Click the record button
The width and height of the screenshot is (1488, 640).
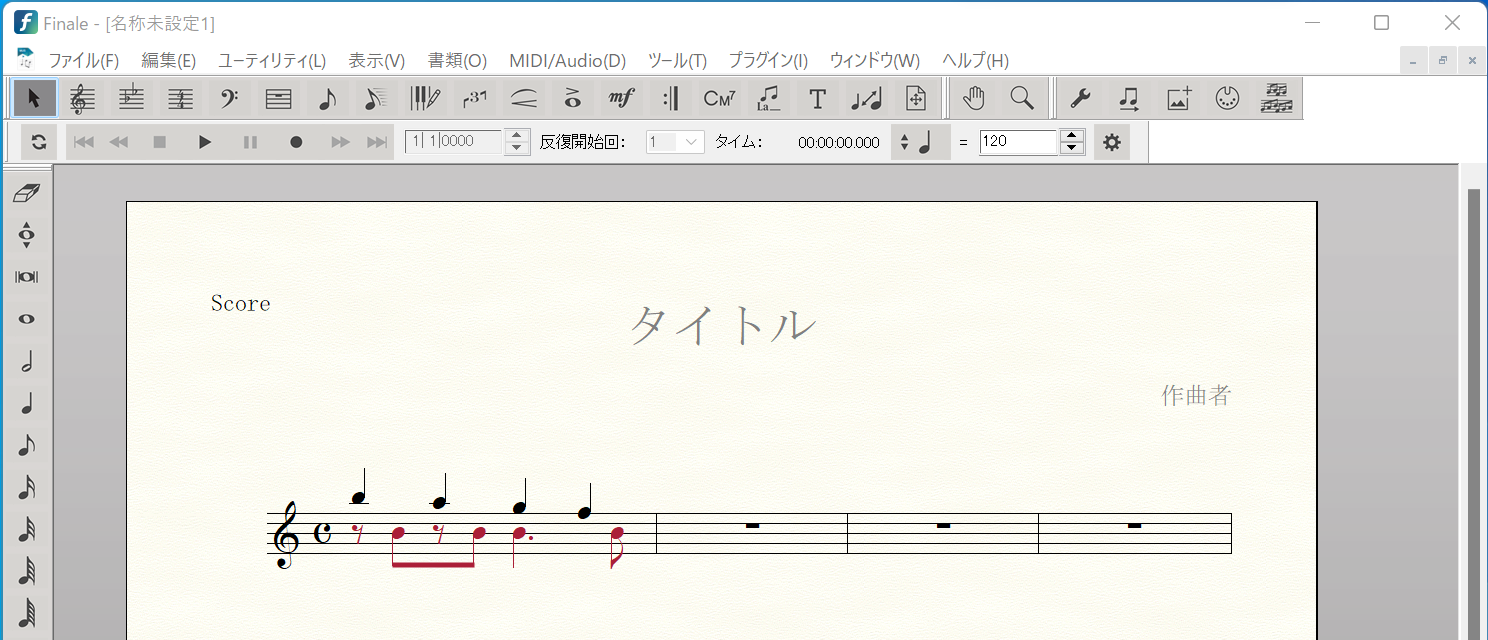[296, 142]
